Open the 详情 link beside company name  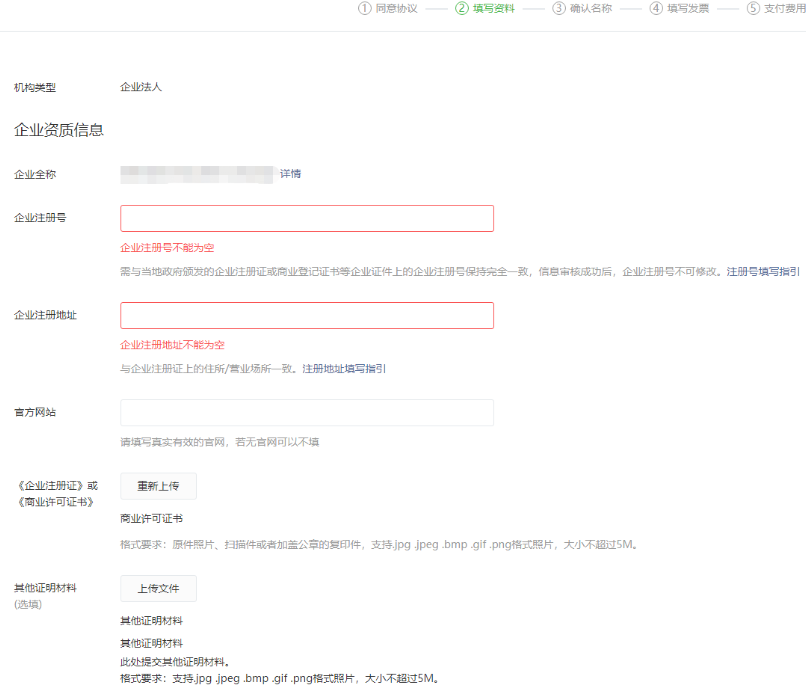tap(290, 174)
